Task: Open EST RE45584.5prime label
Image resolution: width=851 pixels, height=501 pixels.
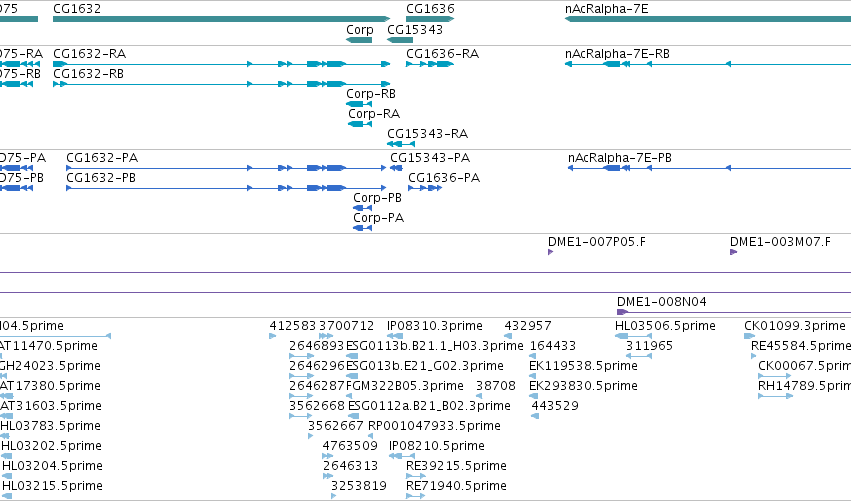Action: (x=801, y=346)
